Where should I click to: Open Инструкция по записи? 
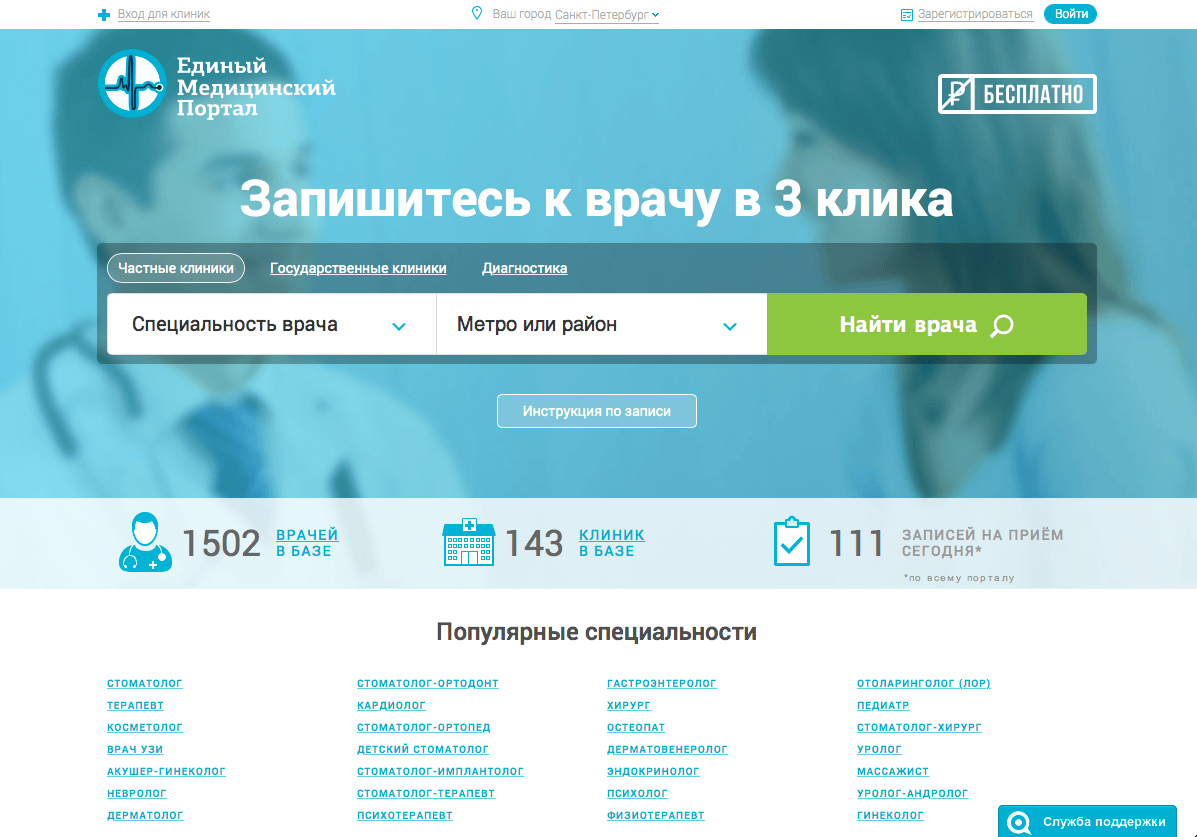click(596, 411)
